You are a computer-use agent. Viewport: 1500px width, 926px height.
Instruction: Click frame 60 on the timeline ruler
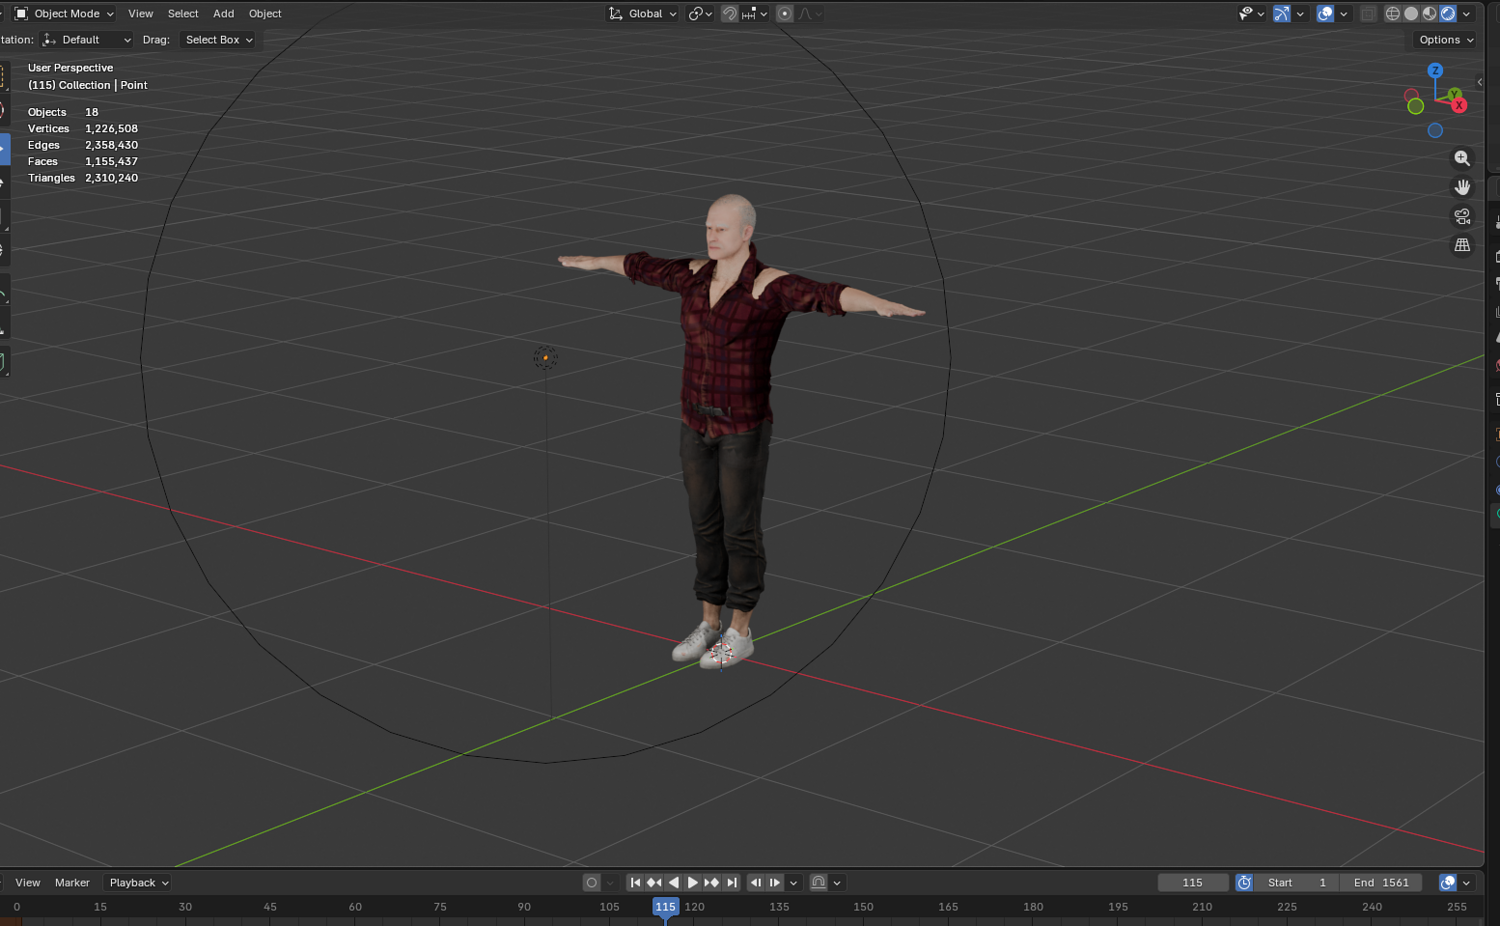tap(355, 907)
